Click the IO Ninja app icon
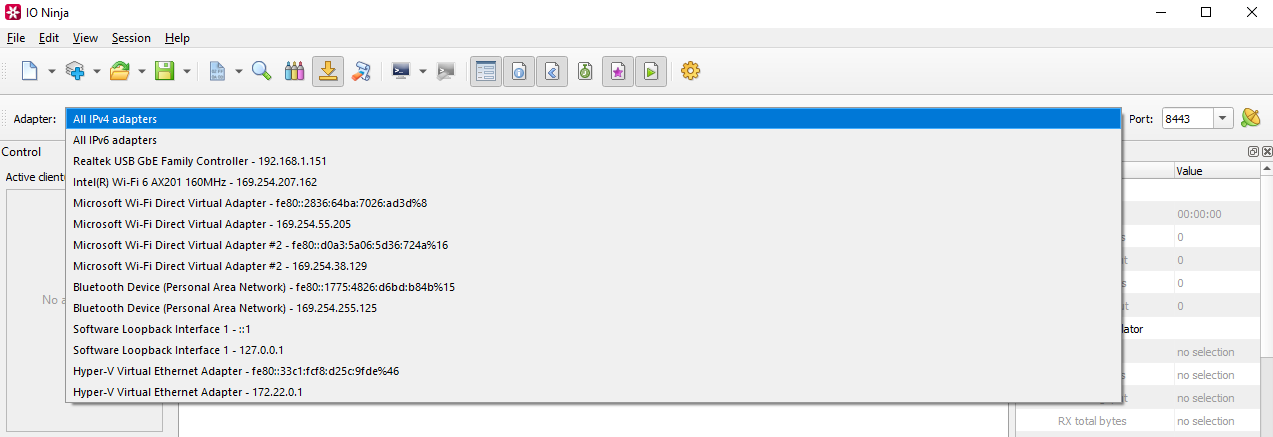This screenshot has height=437, width=1273. pyautogui.click(x=12, y=12)
